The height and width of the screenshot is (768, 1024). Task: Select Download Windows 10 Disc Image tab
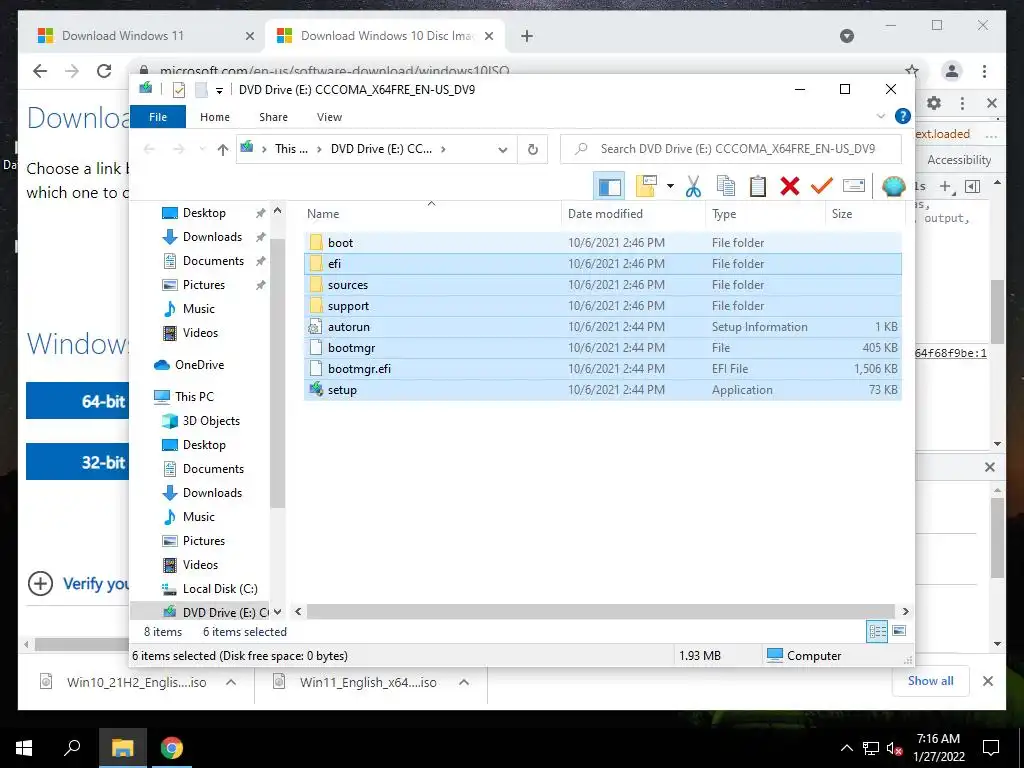click(x=385, y=36)
